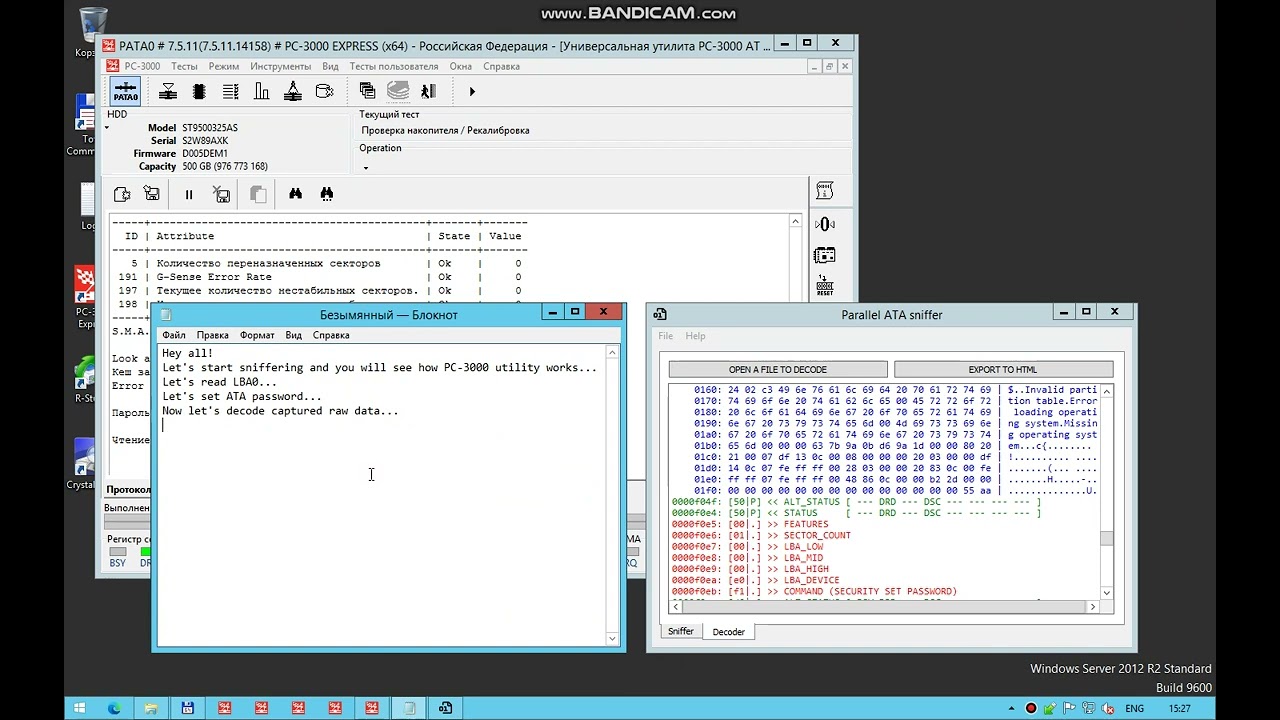This screenshot has width=1280, height=720.
Task: Switch to the ATA sniffer taskbar icon
Action: pos(446,708)
